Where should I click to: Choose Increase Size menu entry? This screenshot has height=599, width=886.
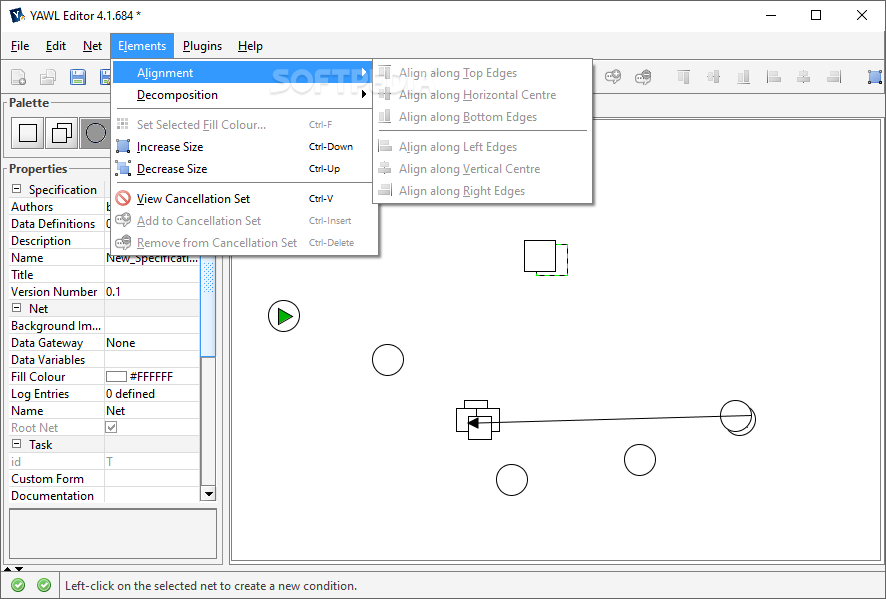(x=242, y=146)
